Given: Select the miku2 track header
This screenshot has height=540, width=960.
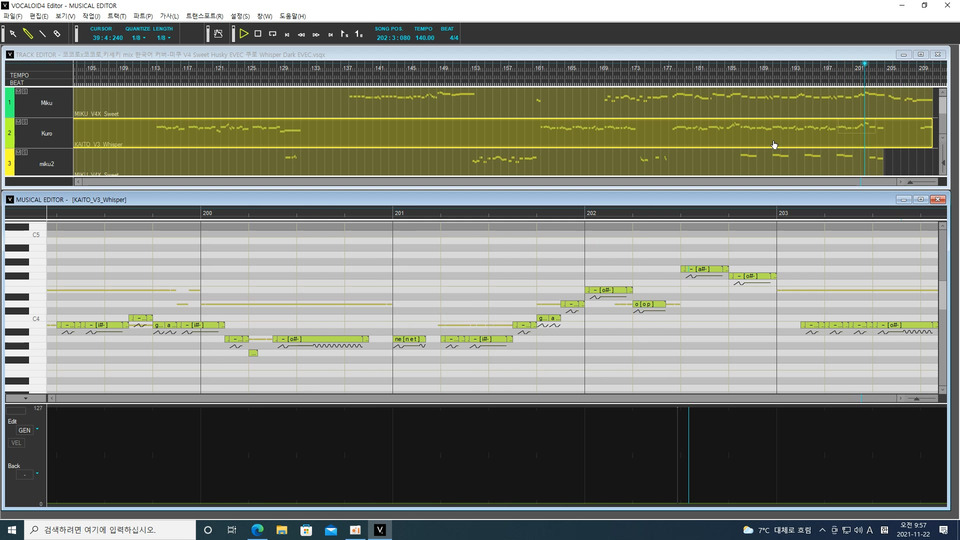Looking at the screenshot, I should click(x=46, y=163).
